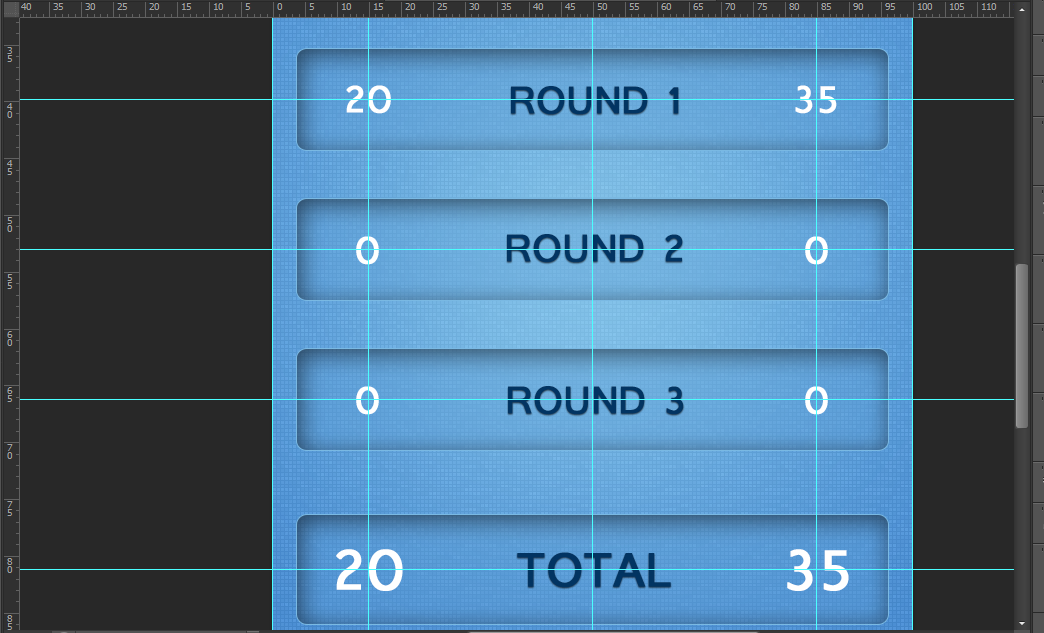Click the left 0 score in Round 3

[368, 400]
